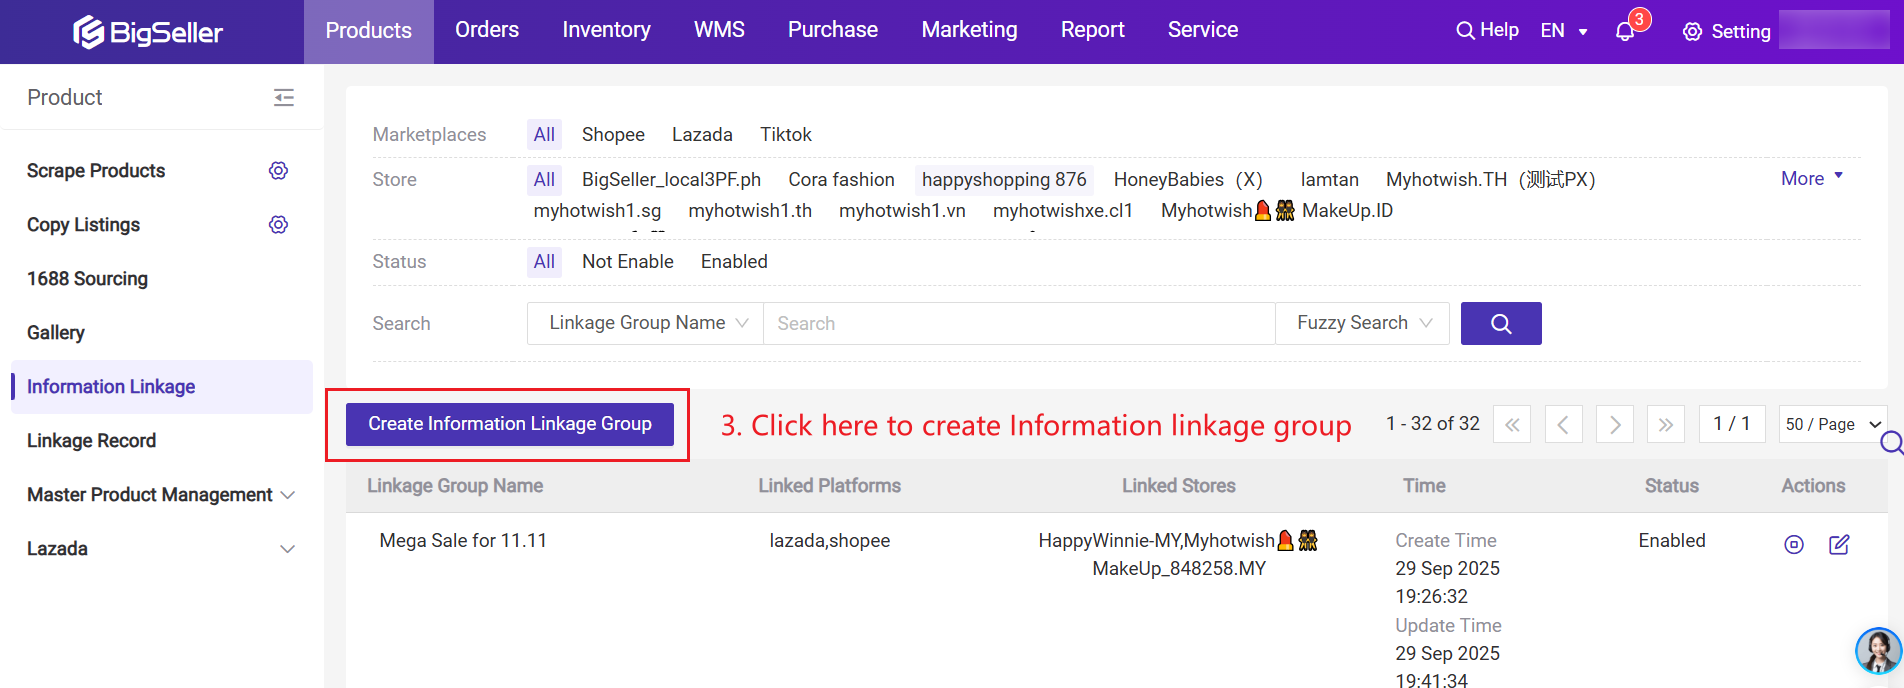Screen dimensions: 1904x688
Task: Click Create Information Linkage Group button
Action: [x=509, y=424]
